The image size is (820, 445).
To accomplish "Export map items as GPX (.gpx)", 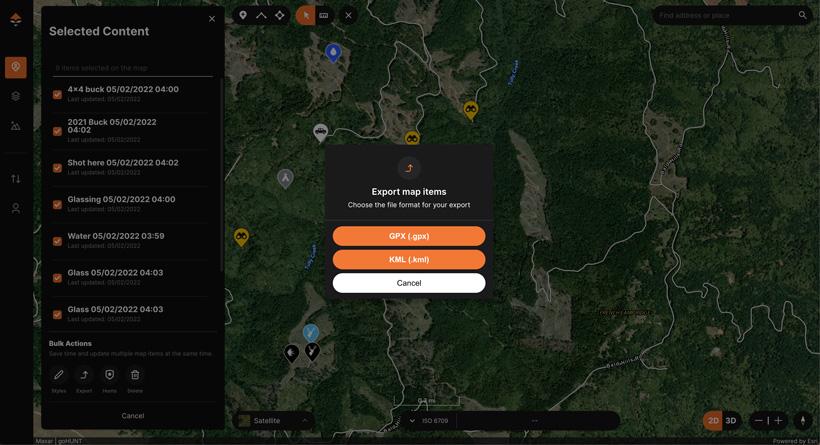I will point(408,236).
